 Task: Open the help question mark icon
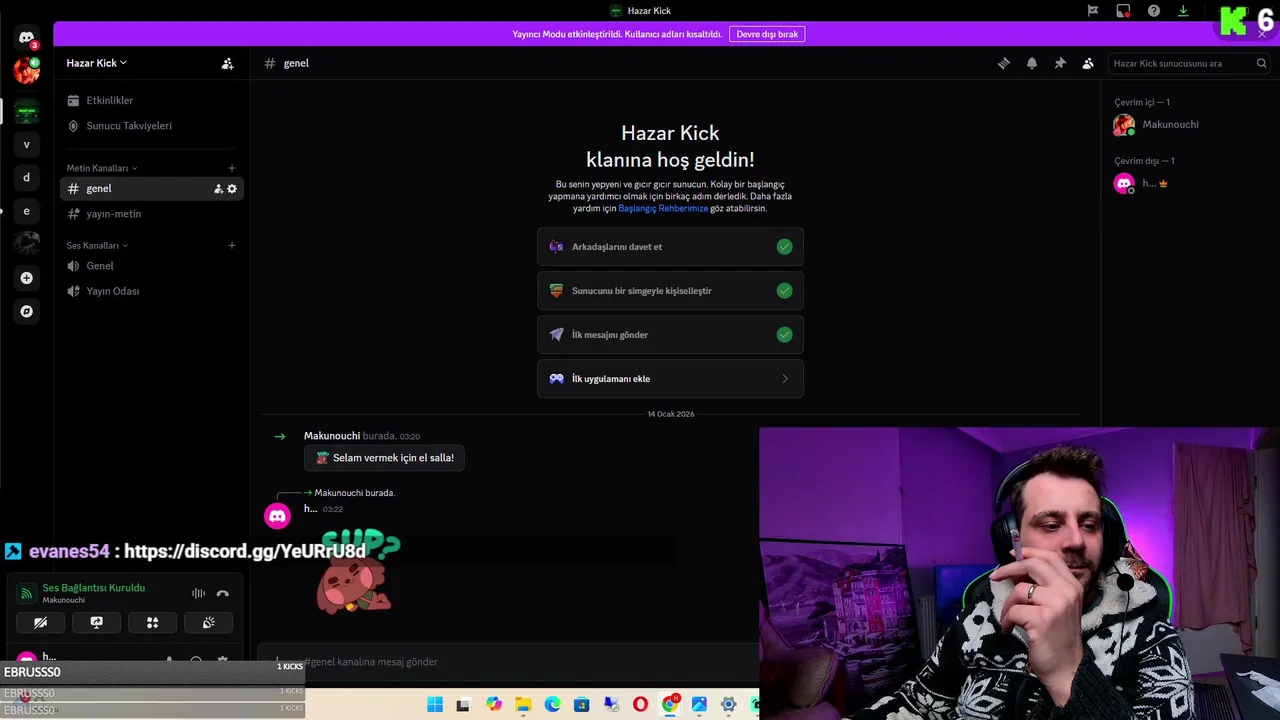(1154, 11)
